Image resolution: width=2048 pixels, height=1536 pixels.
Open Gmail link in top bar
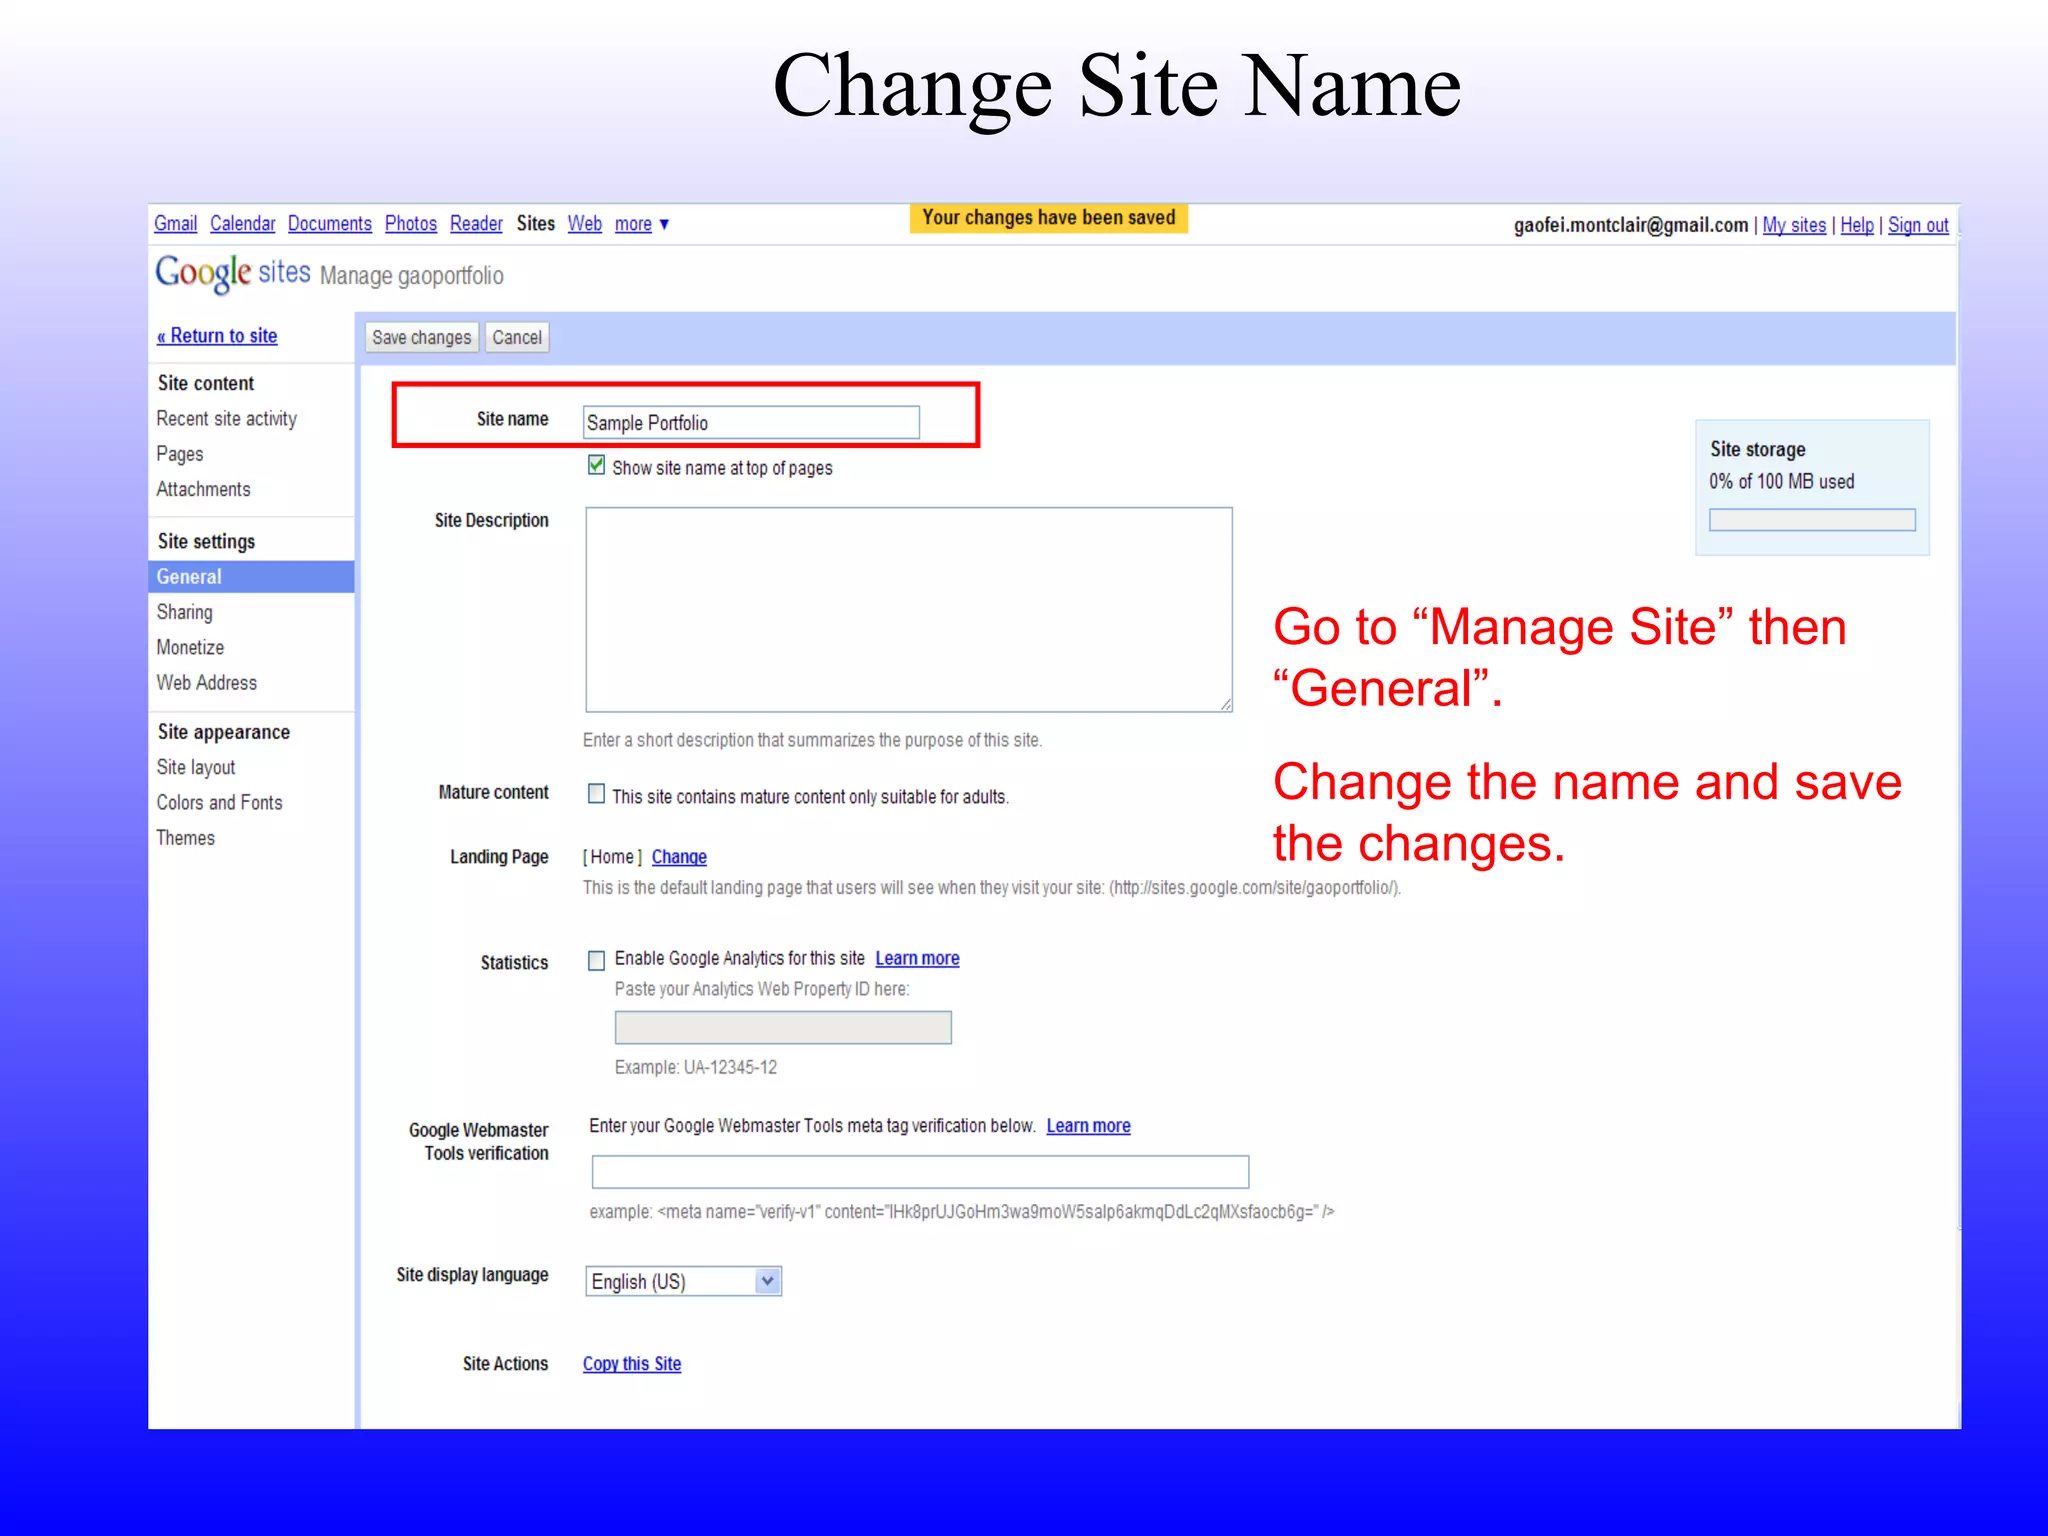pos(175,224)
